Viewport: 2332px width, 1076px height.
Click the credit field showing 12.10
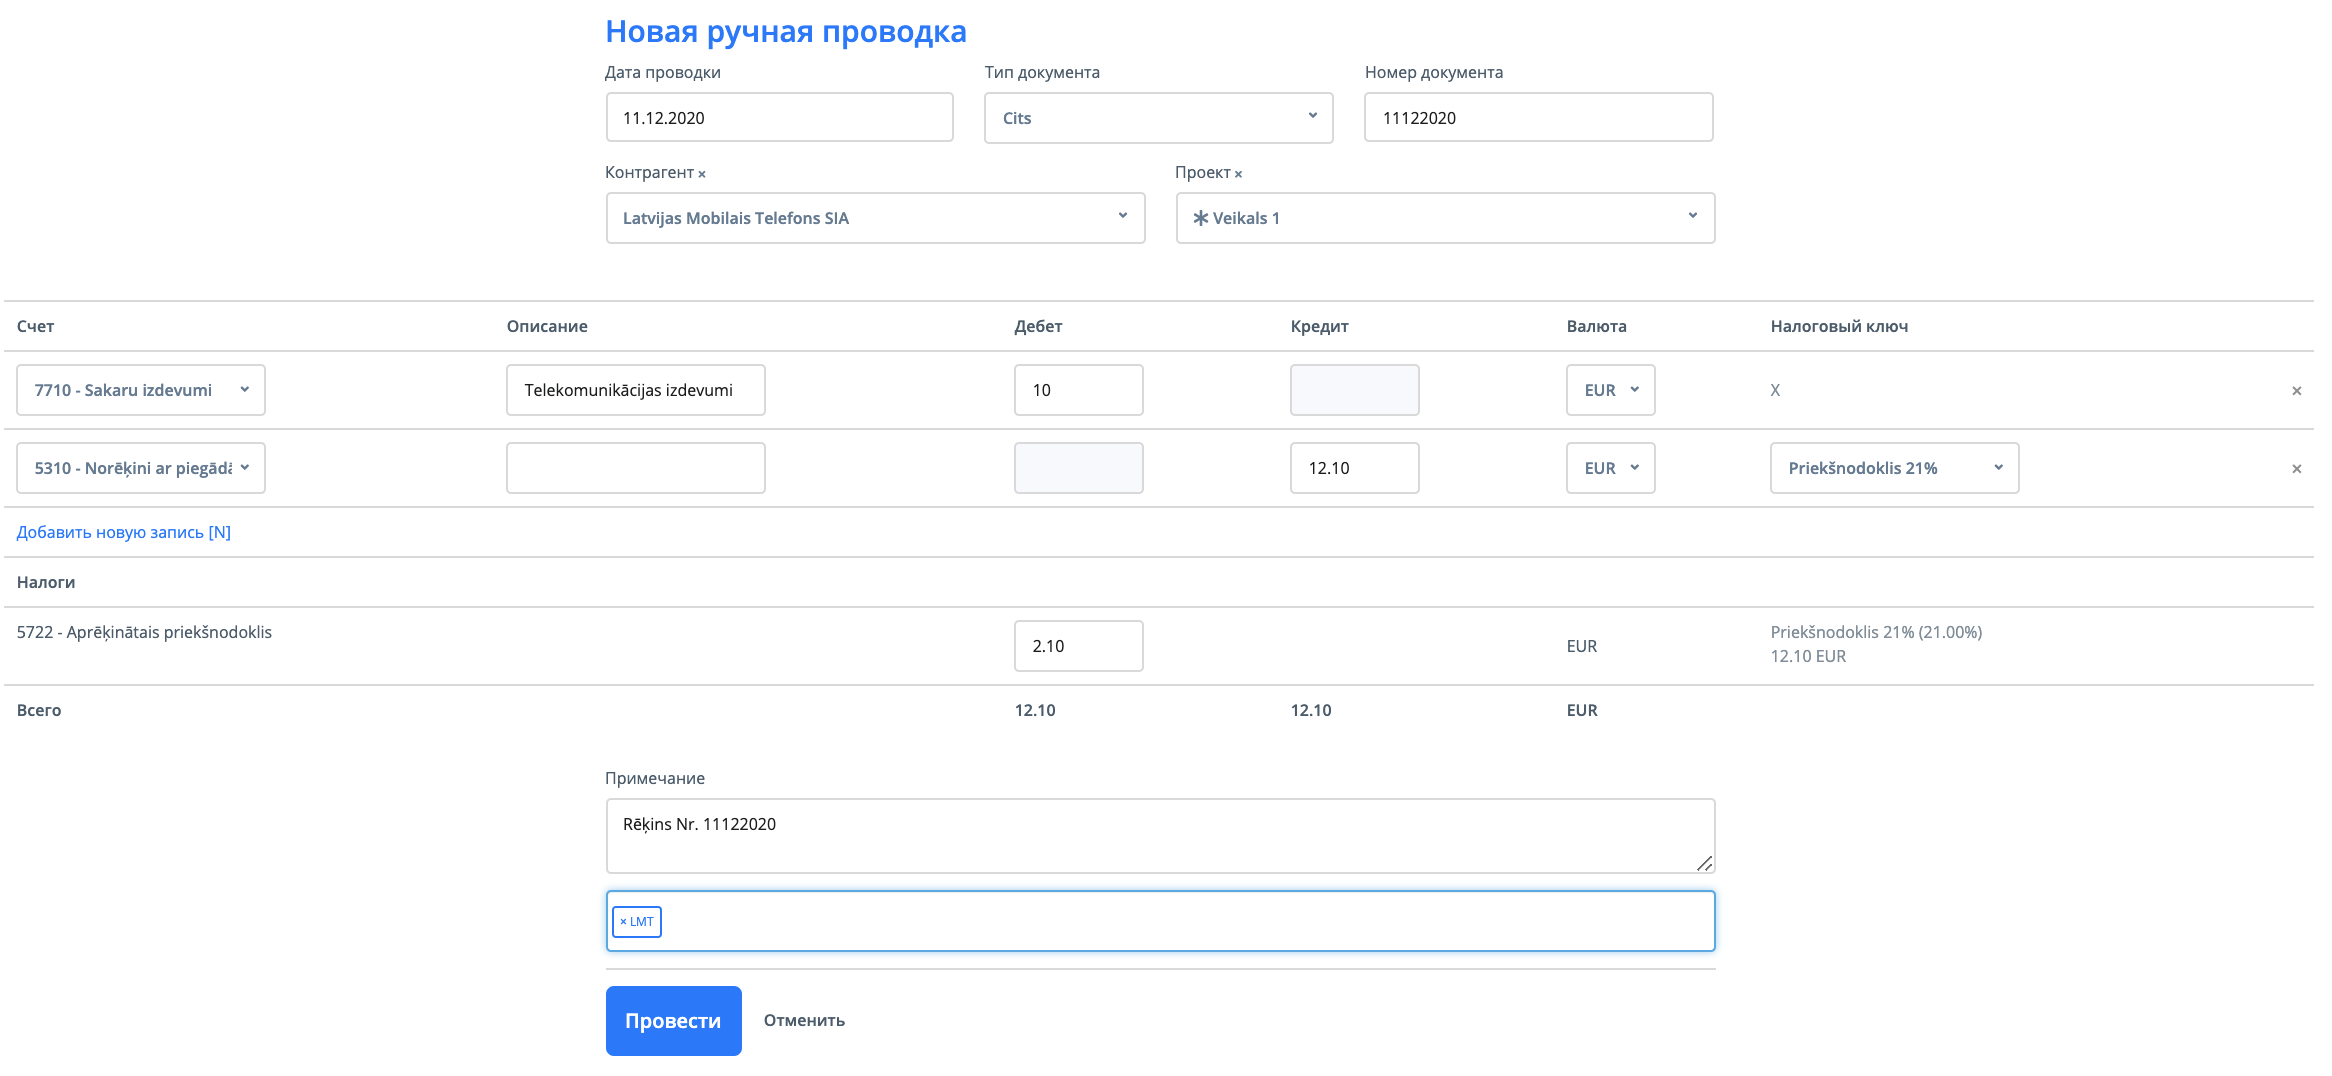1354,468
